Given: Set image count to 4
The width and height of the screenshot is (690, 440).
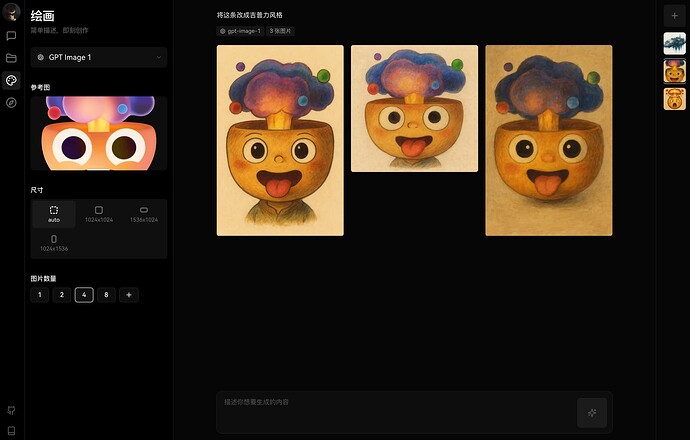Looking at the screenshot, I should click(84, 295).
